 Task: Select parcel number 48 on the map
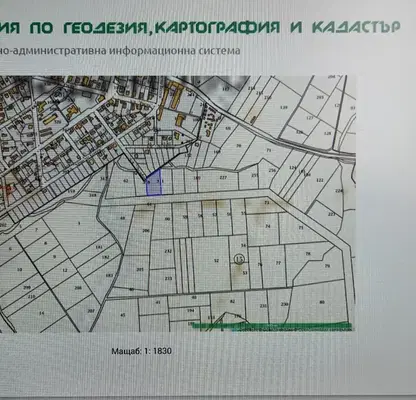(x=122, y=218)
